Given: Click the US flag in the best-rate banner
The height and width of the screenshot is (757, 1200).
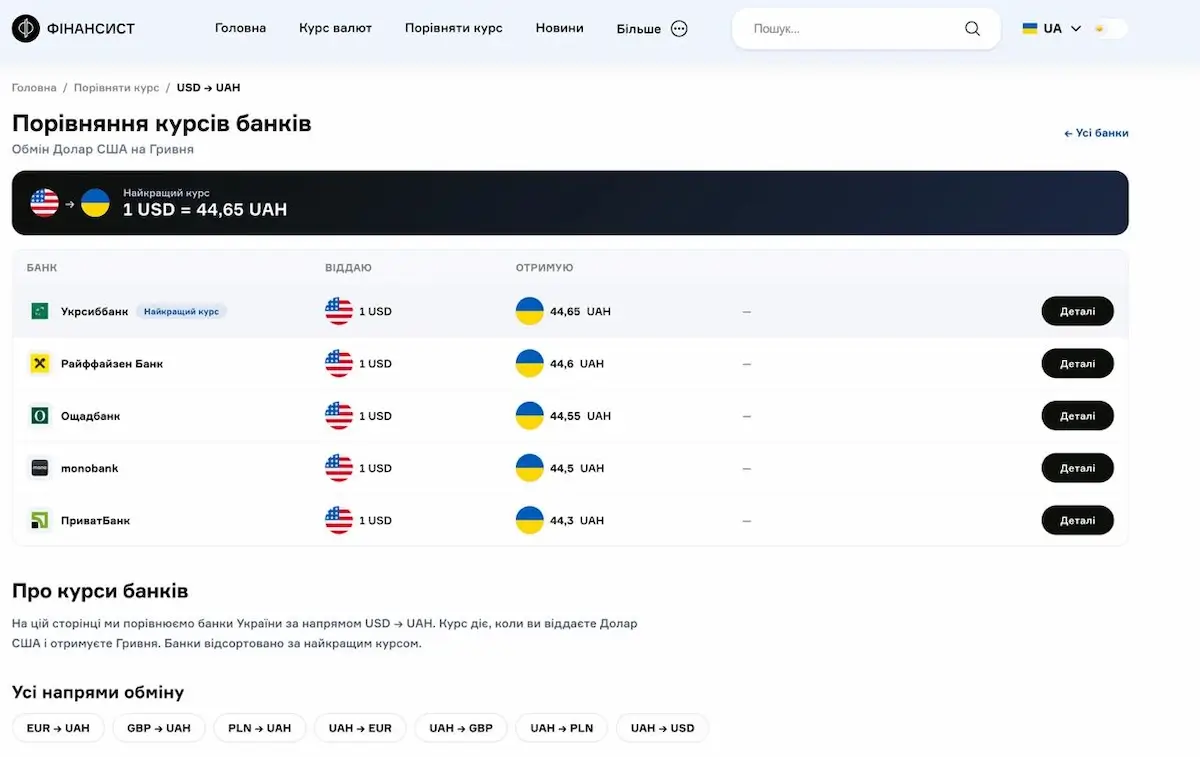Looking at the screenshot, I should 45,203.
